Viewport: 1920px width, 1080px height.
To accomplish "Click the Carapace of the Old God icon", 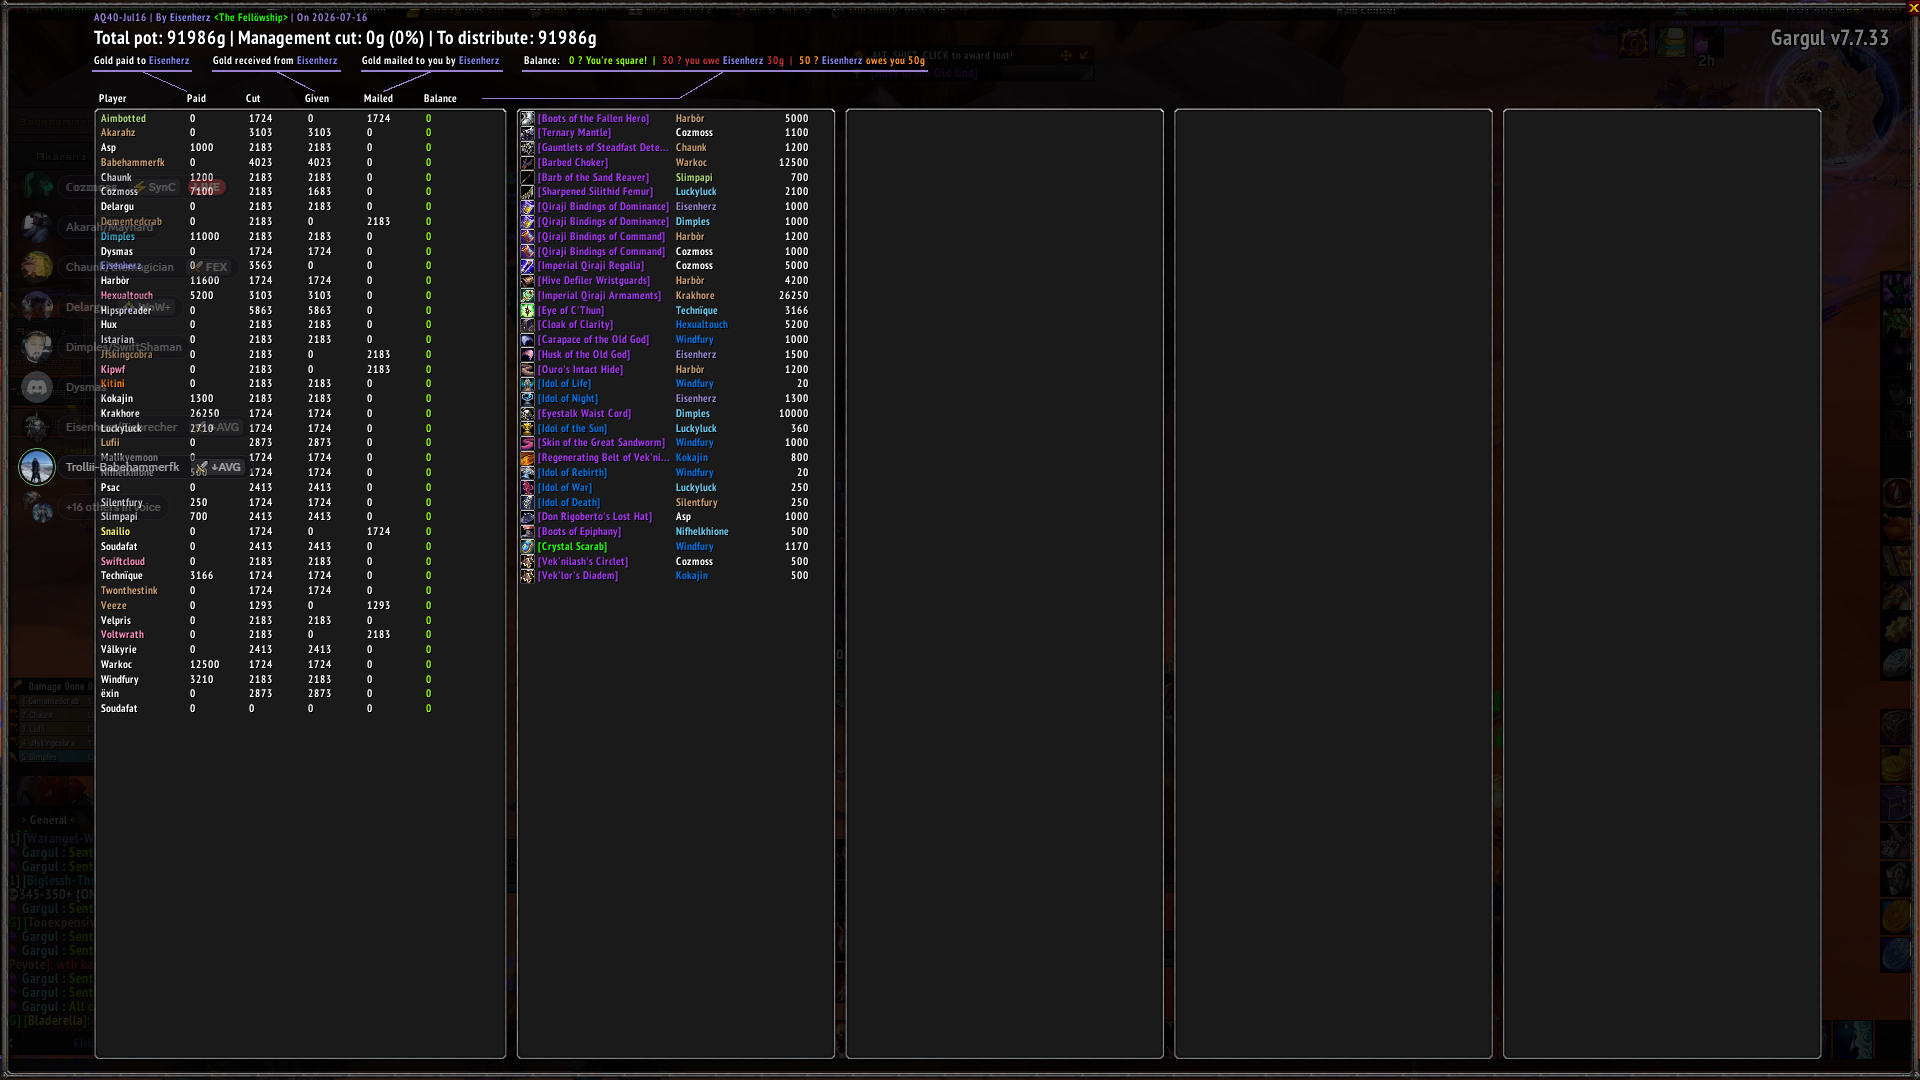I will pos(527,340).
